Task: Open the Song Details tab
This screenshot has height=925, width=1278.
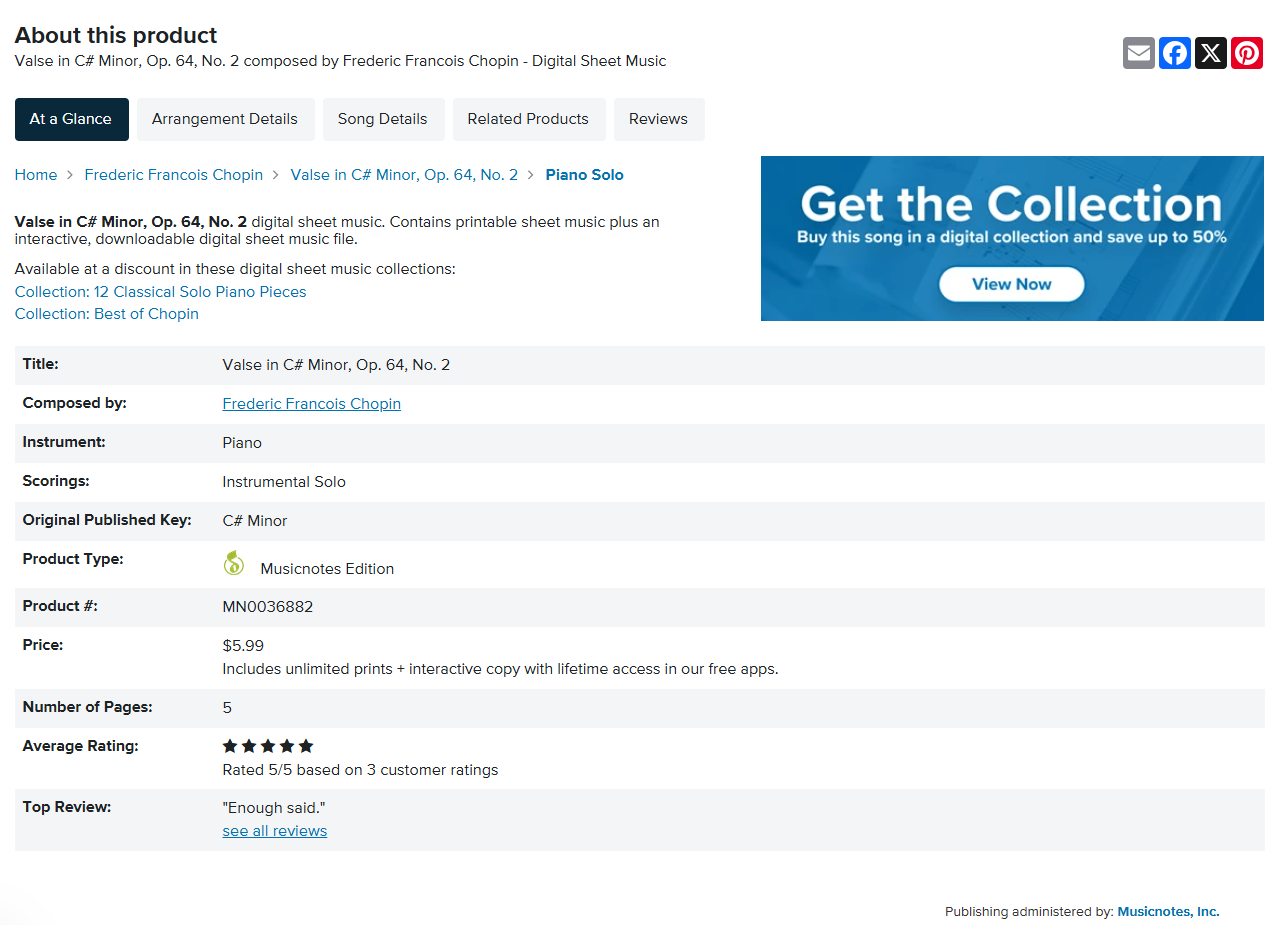Action: (382, 119)
